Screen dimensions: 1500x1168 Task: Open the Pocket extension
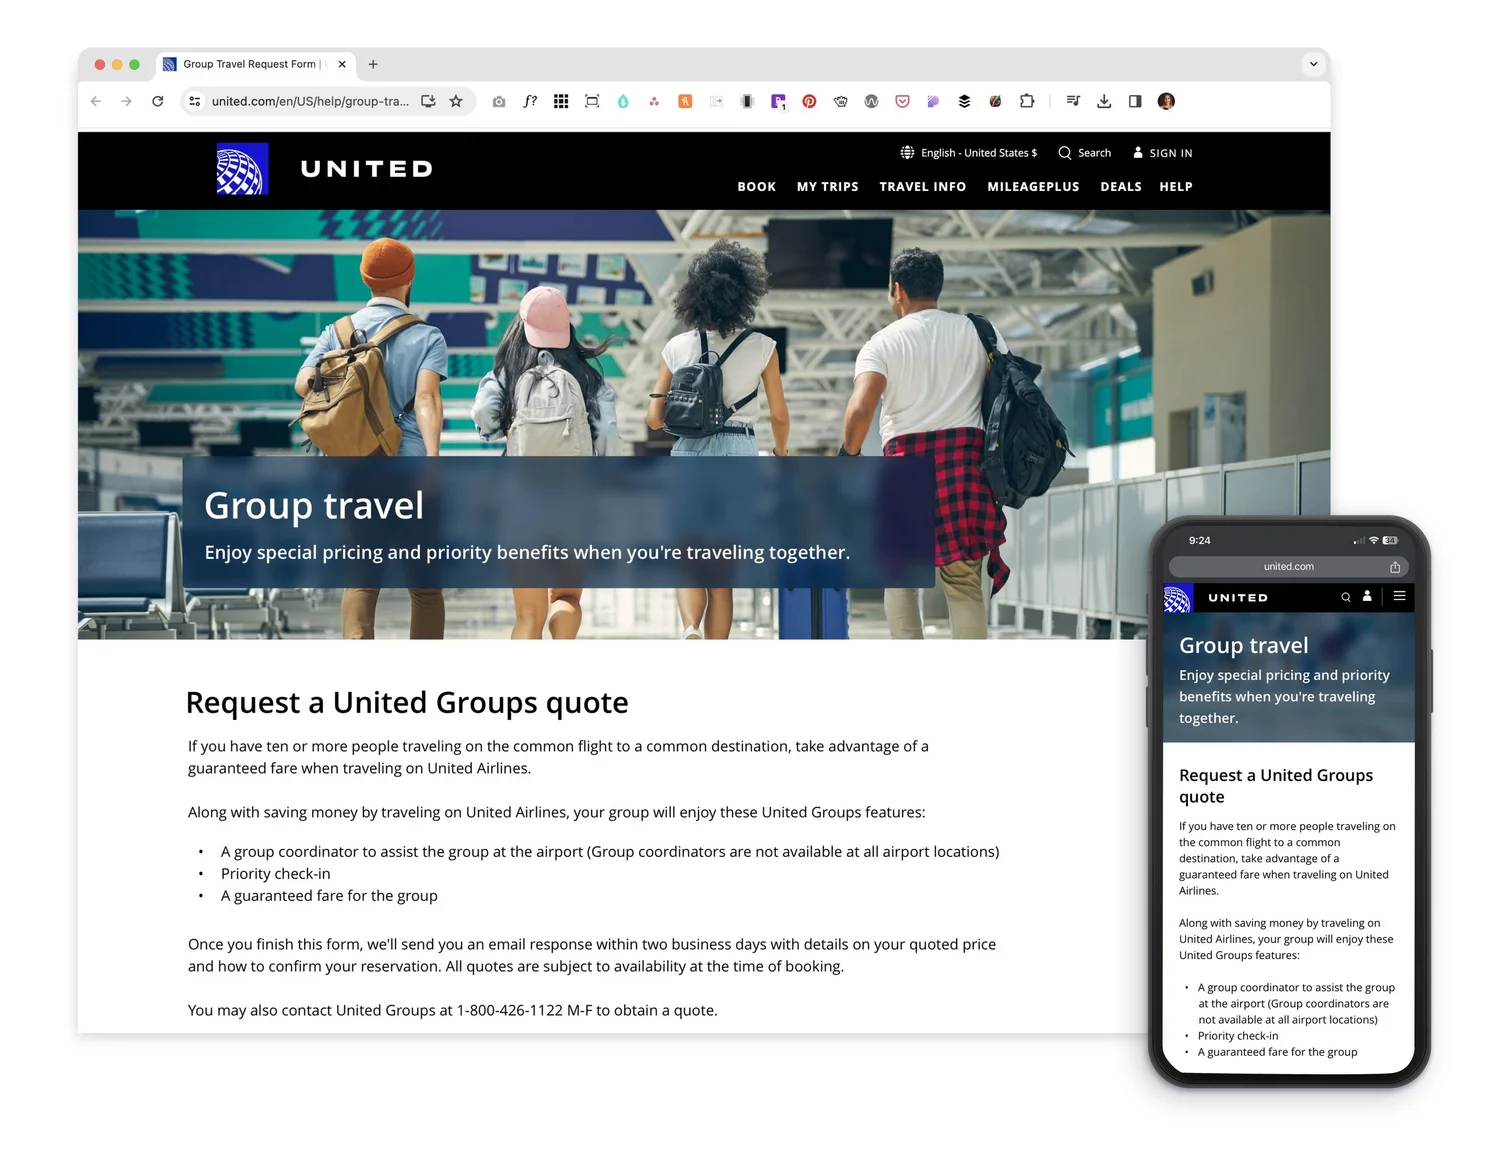point(902,101)
